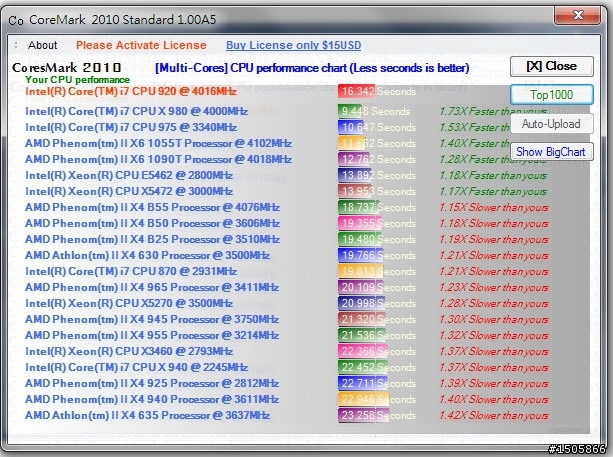Click Please Activate License
The image size is (613, 457).
(x=141, y=45)
